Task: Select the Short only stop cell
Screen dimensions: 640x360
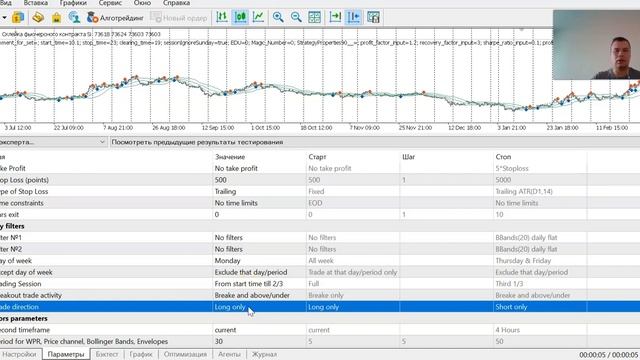Action: click(540, 307)
